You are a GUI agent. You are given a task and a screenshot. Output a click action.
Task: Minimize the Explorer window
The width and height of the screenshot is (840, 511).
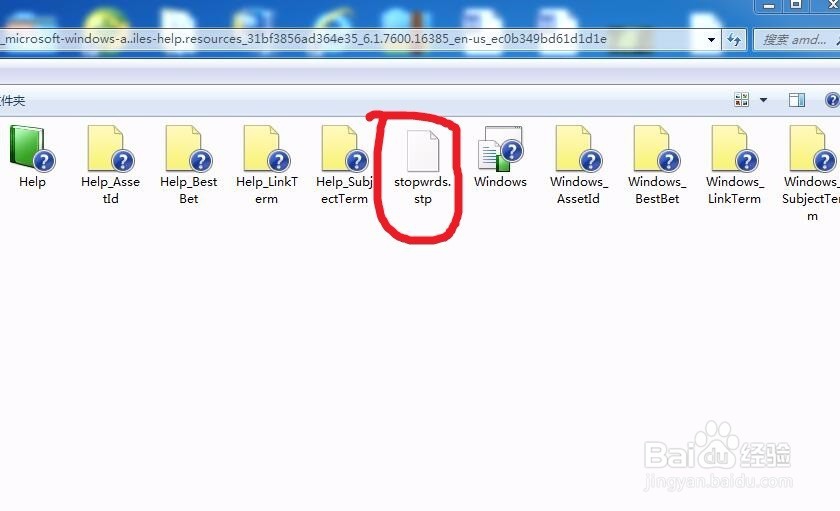769,5
